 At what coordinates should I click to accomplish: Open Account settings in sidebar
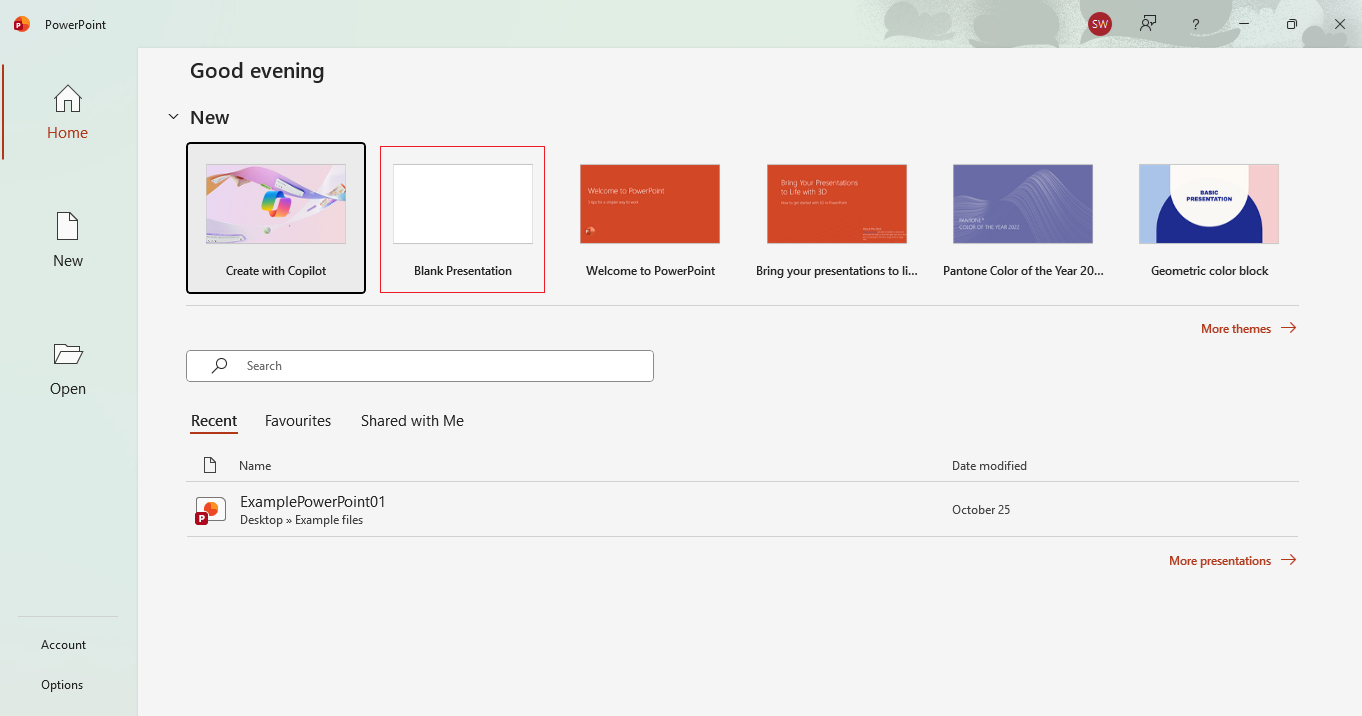(64, 645)
